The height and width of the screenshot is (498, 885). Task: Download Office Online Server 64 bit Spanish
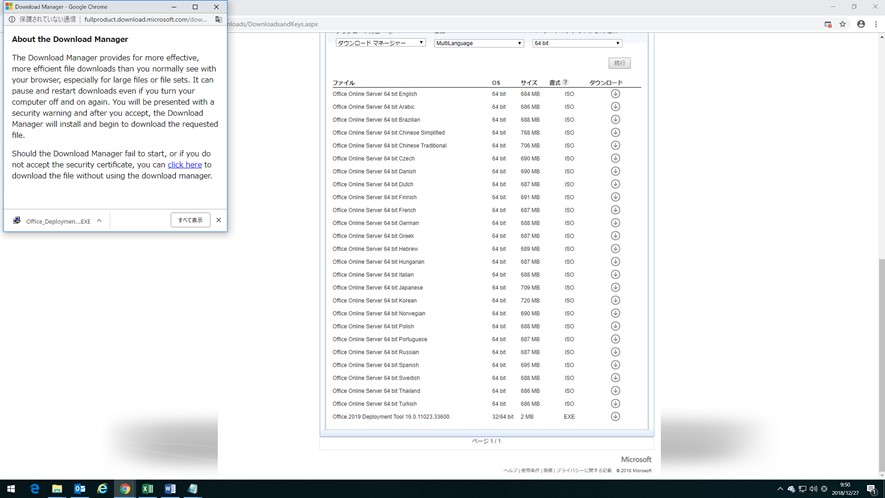615,365
